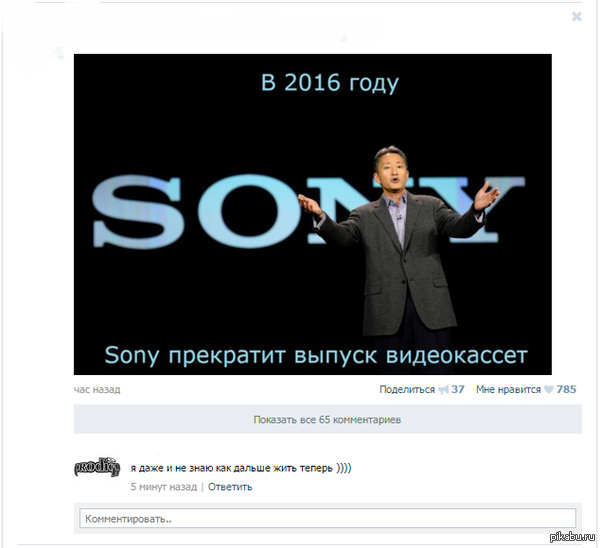Focus the 'Комментировать..' input field
Screen dimensions: 600x548
click(x=328, y=519)
